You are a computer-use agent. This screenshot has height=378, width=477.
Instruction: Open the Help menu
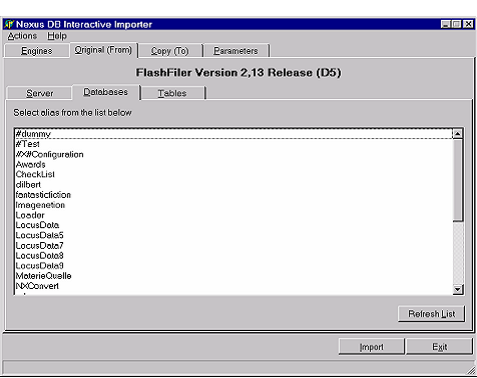[x=57, y=36]
